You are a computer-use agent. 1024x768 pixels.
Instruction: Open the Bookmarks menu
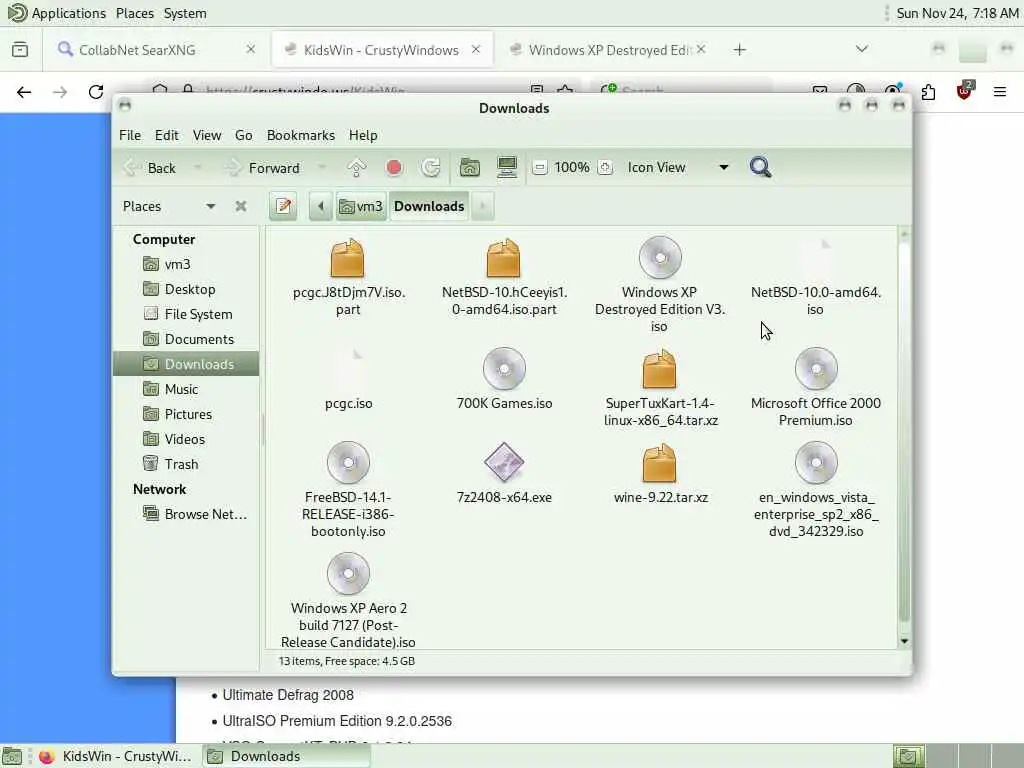pyautogui.click(x=300, y=135)
